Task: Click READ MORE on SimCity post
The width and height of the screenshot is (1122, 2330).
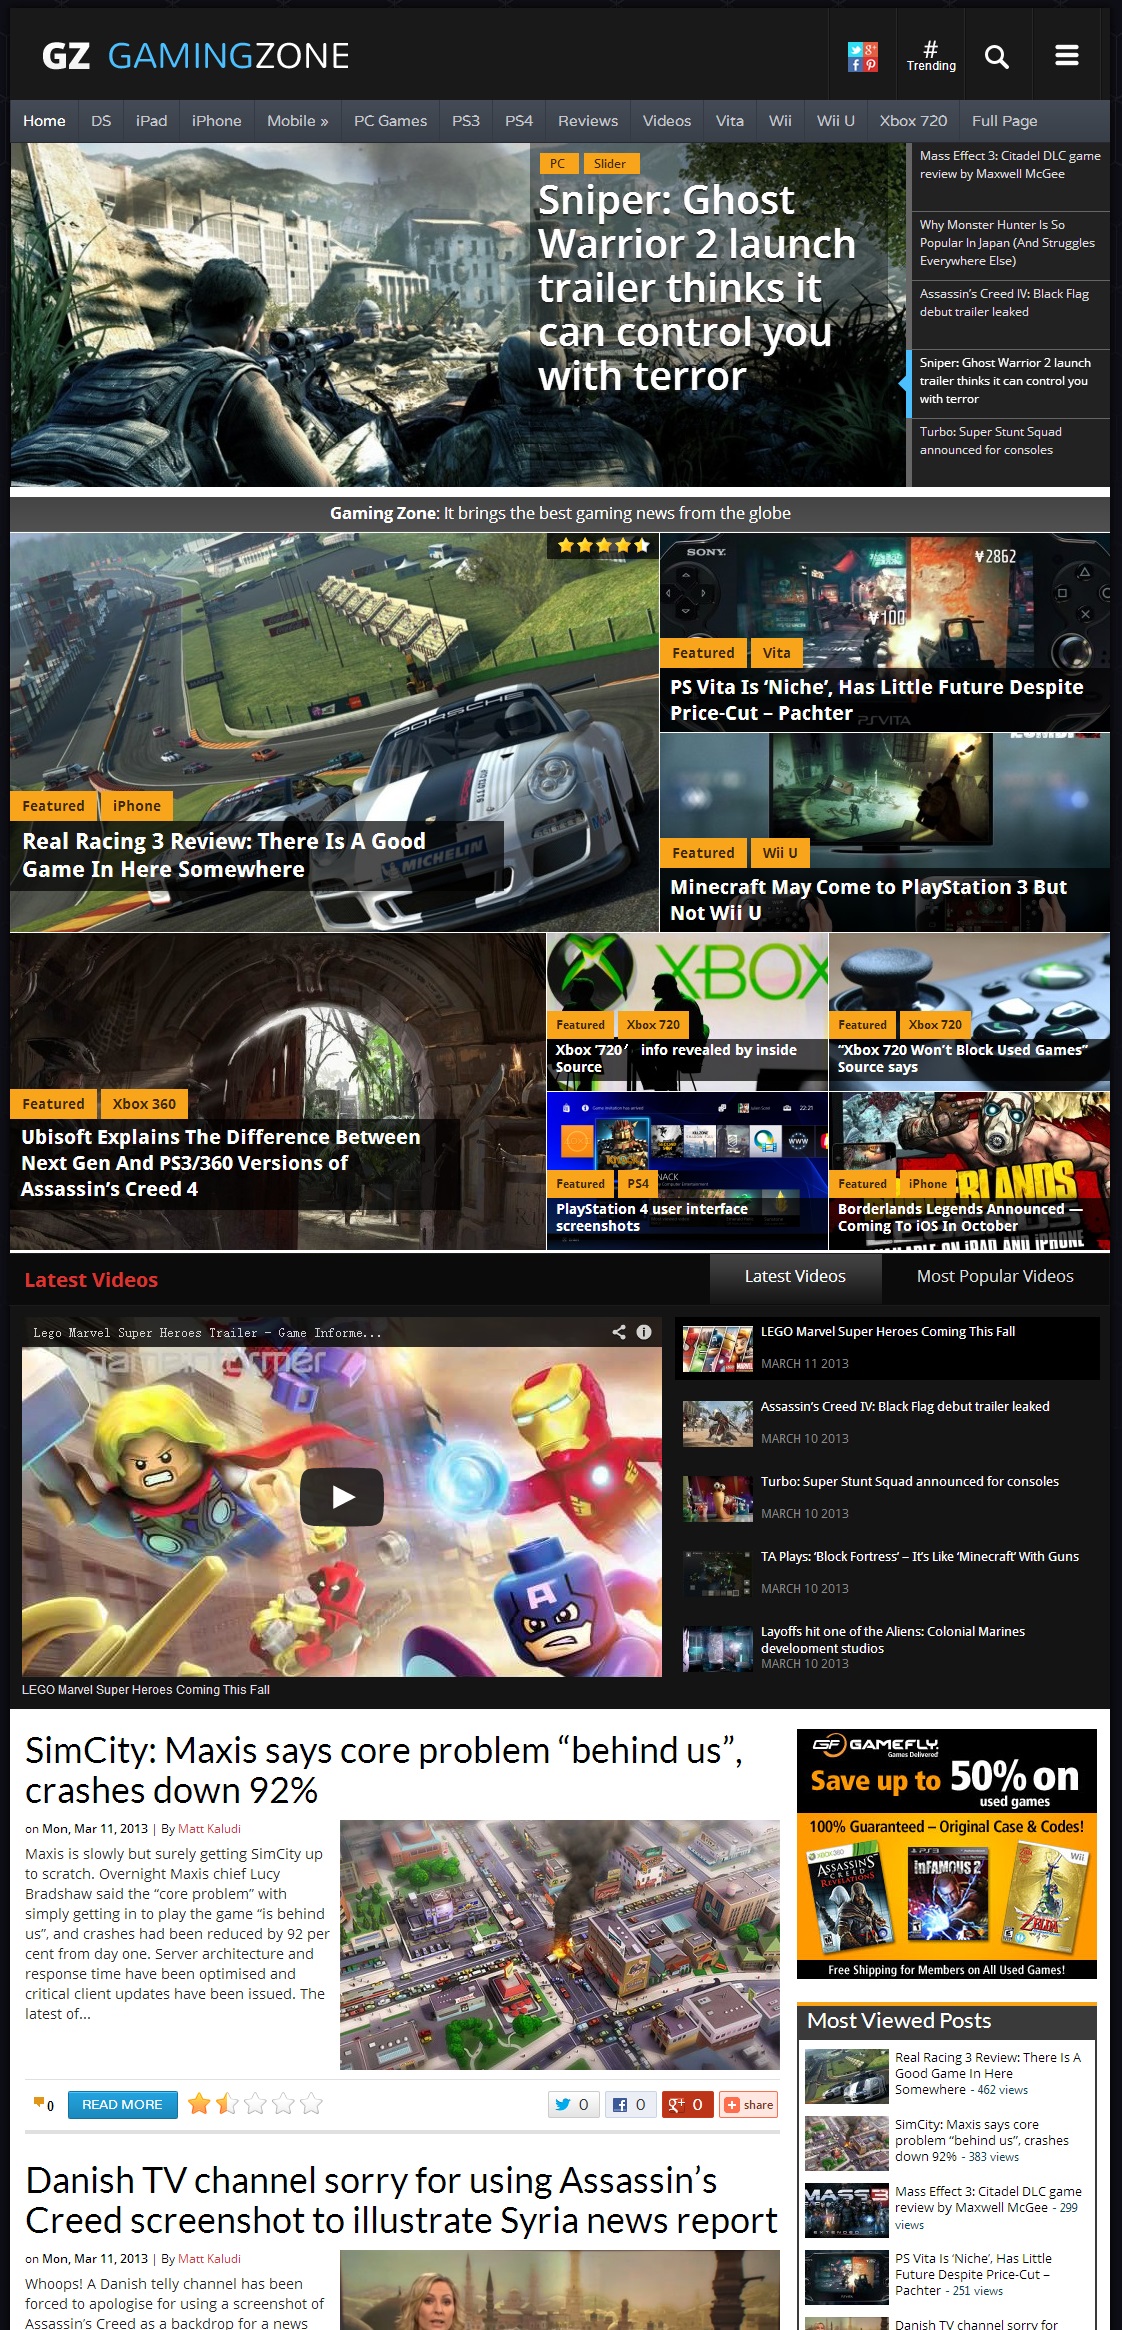Action: click(122, 2104)
